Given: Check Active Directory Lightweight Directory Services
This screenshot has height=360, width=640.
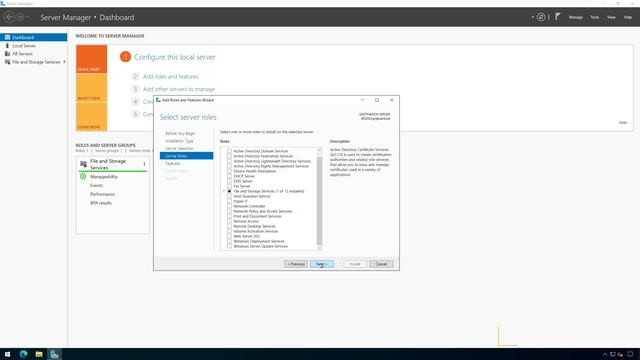Looking at the screenshot, I should (x=229, y=161).
